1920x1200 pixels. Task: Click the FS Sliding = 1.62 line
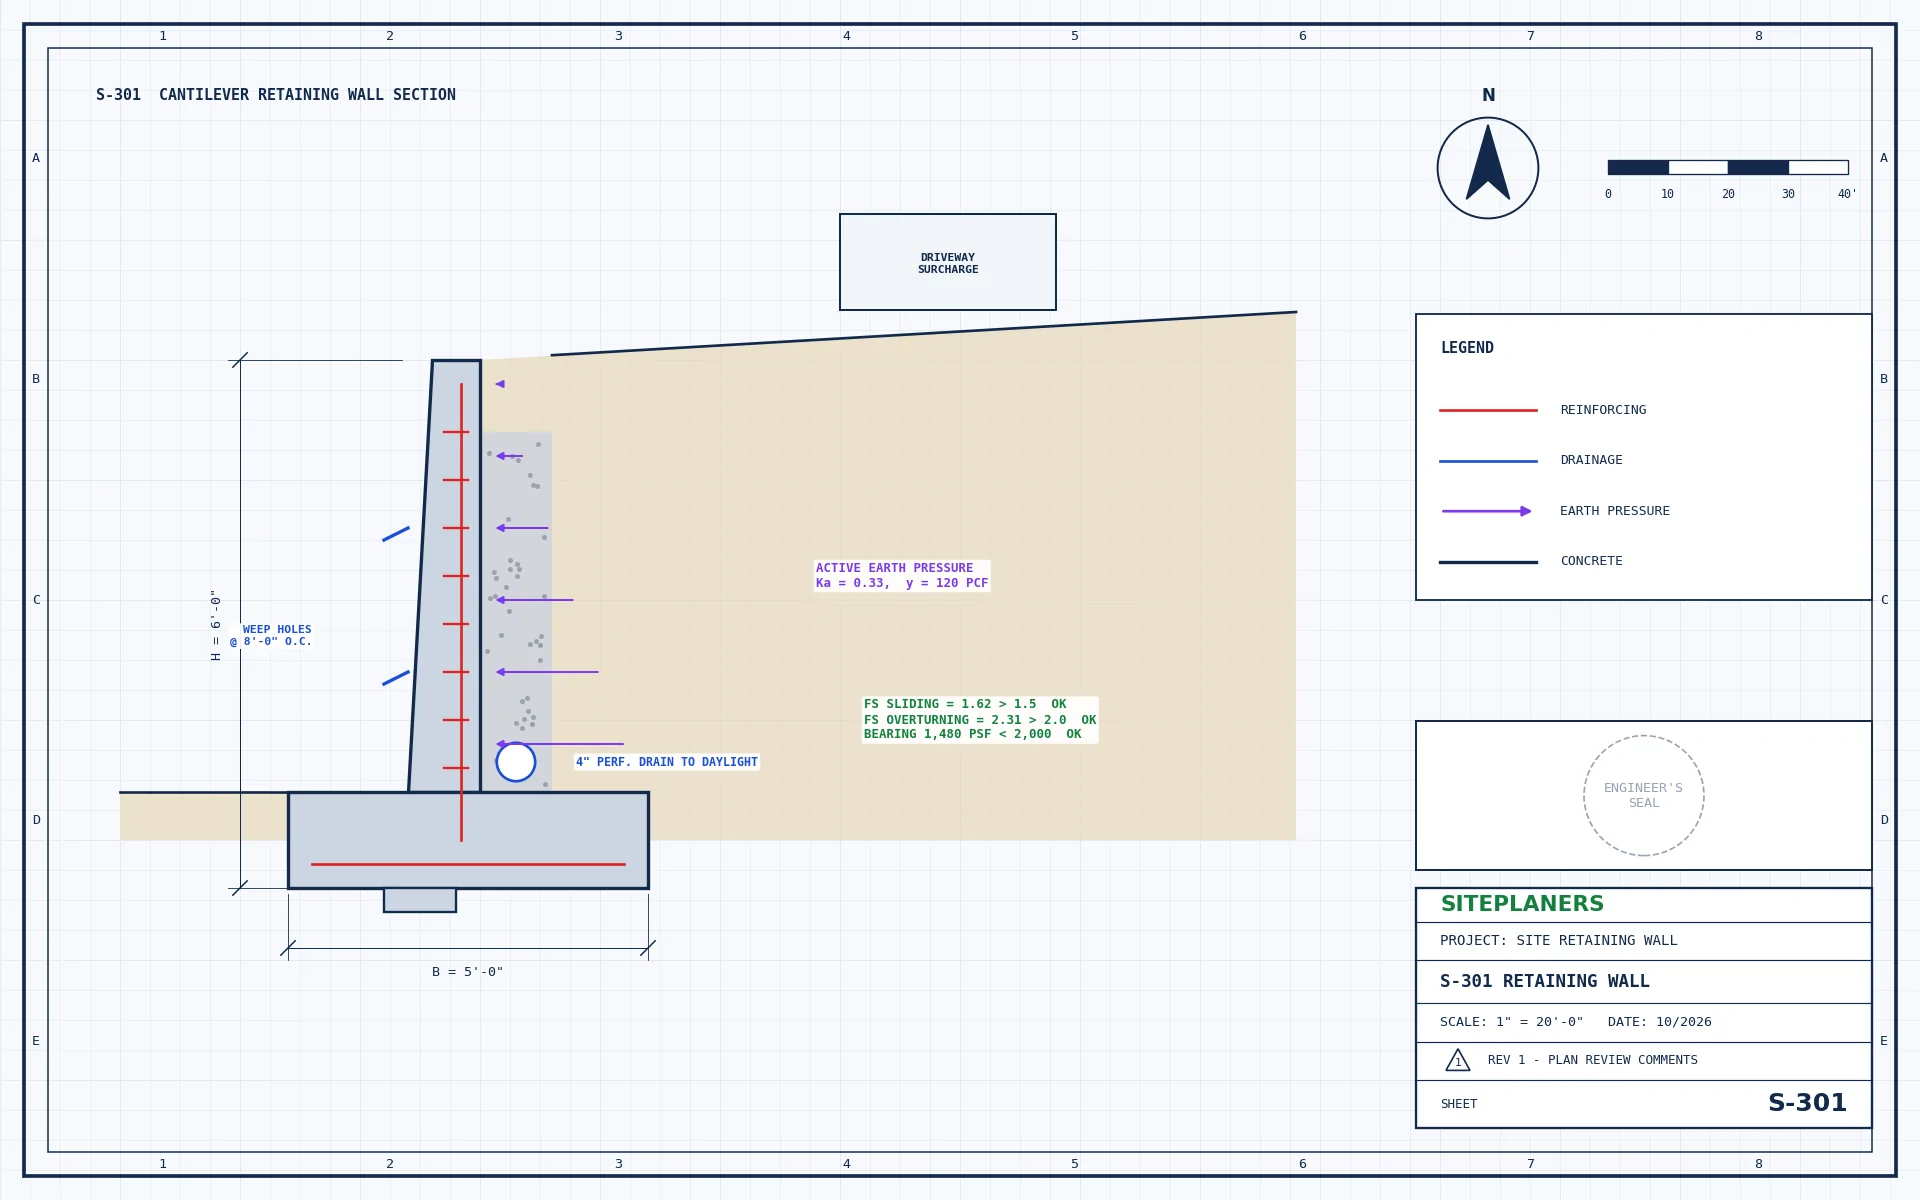point(965,704)
